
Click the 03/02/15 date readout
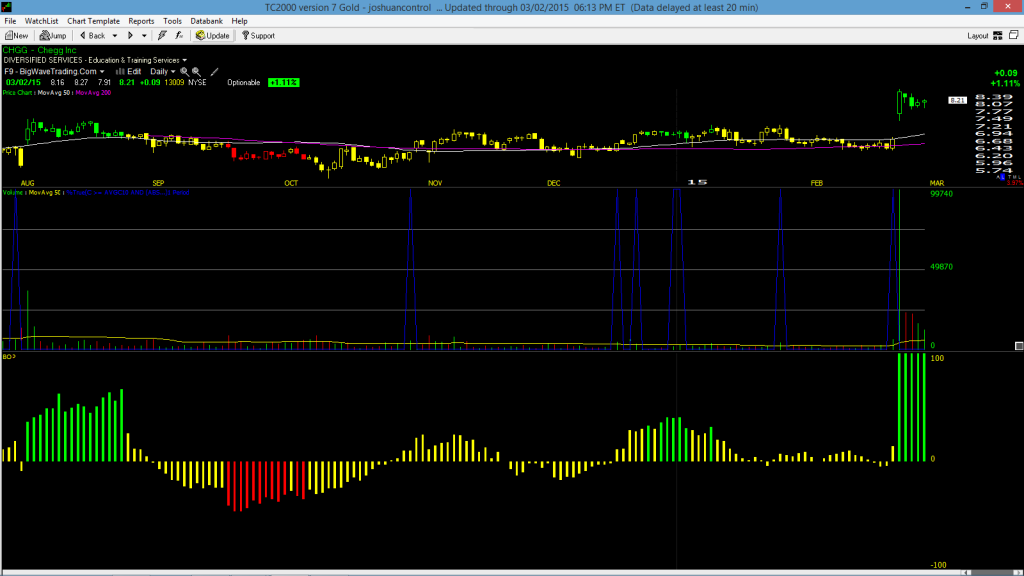coord(24,83)
